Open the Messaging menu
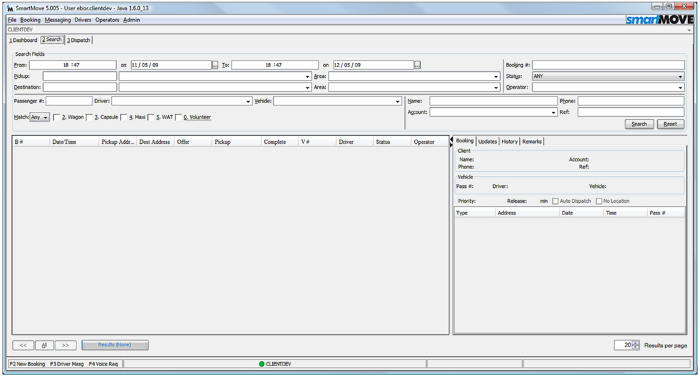Image resolution: width=700 pixels, height=377 pixels. pyautogui.click(x=58, y=20)
